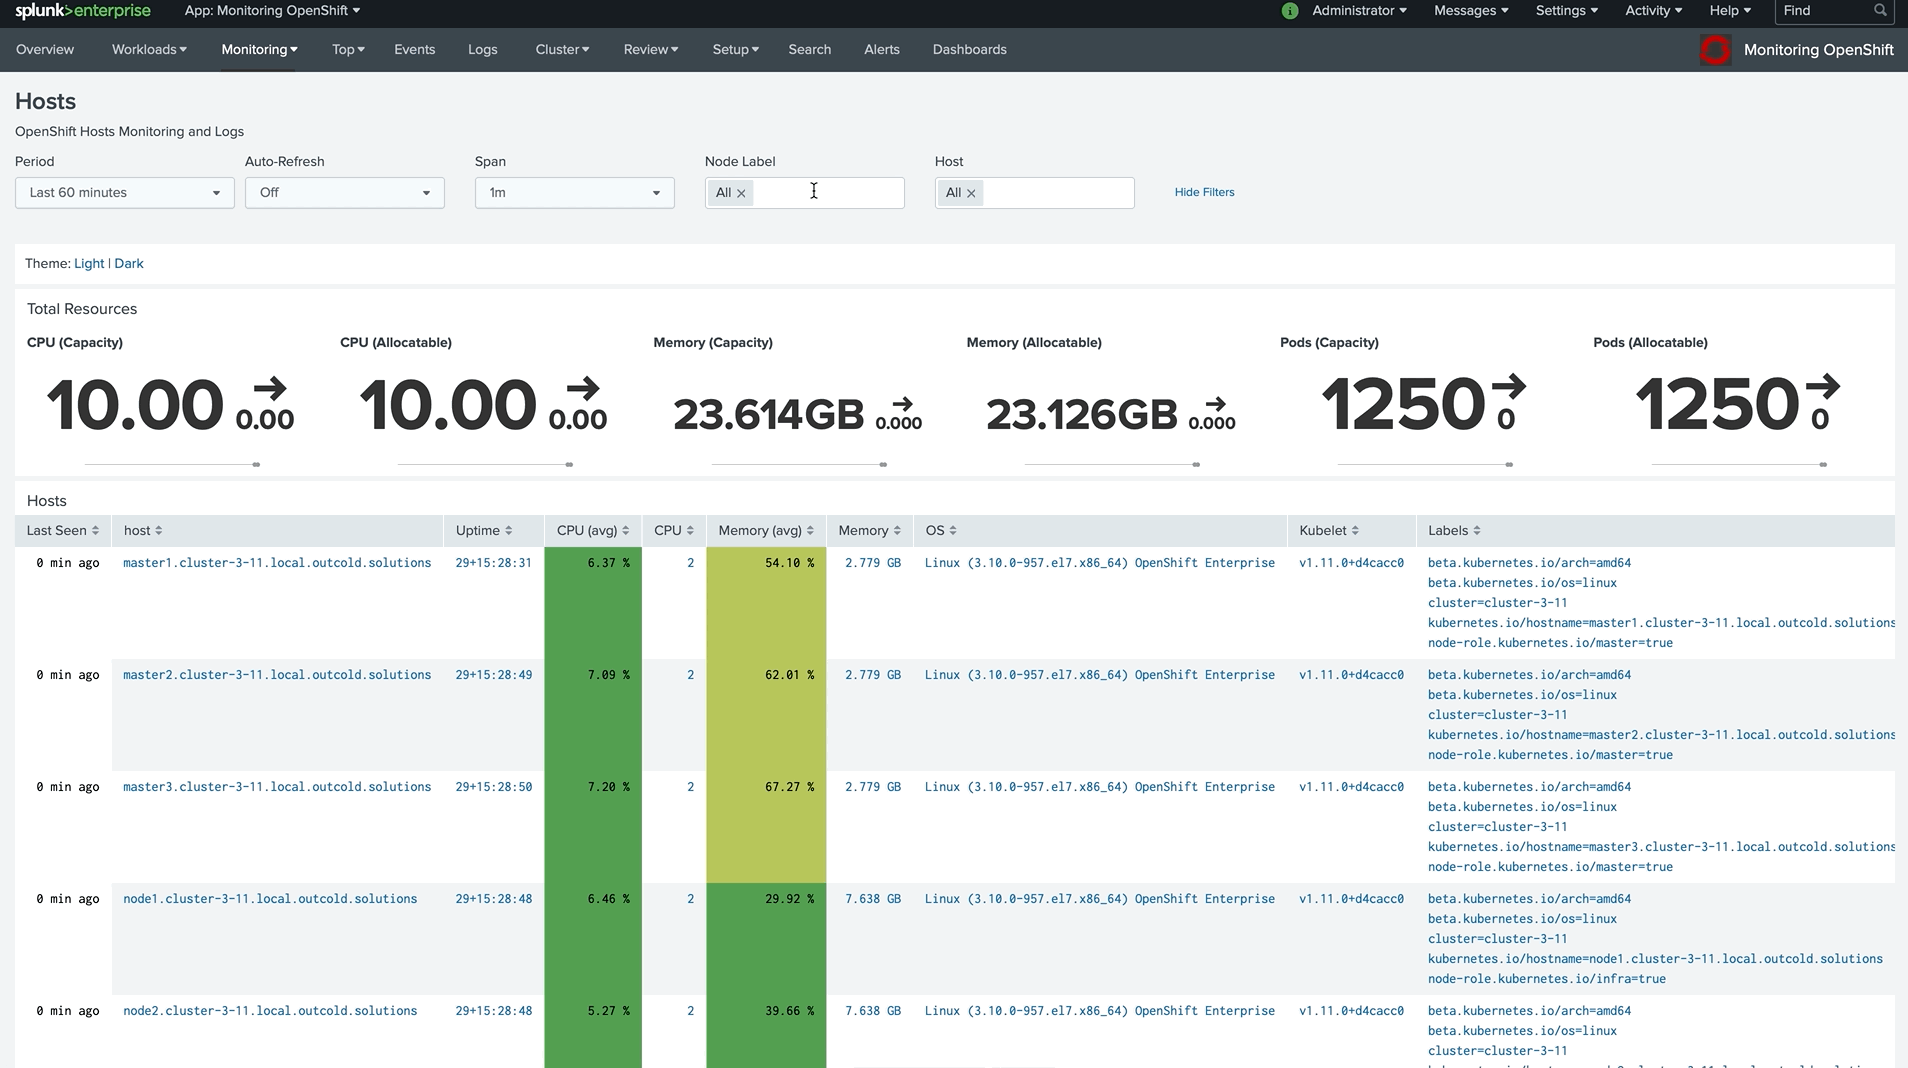The width and height of the screenshot is (1908, 1068).
Task: Open the Logs tab
Action: coord(482,50)
